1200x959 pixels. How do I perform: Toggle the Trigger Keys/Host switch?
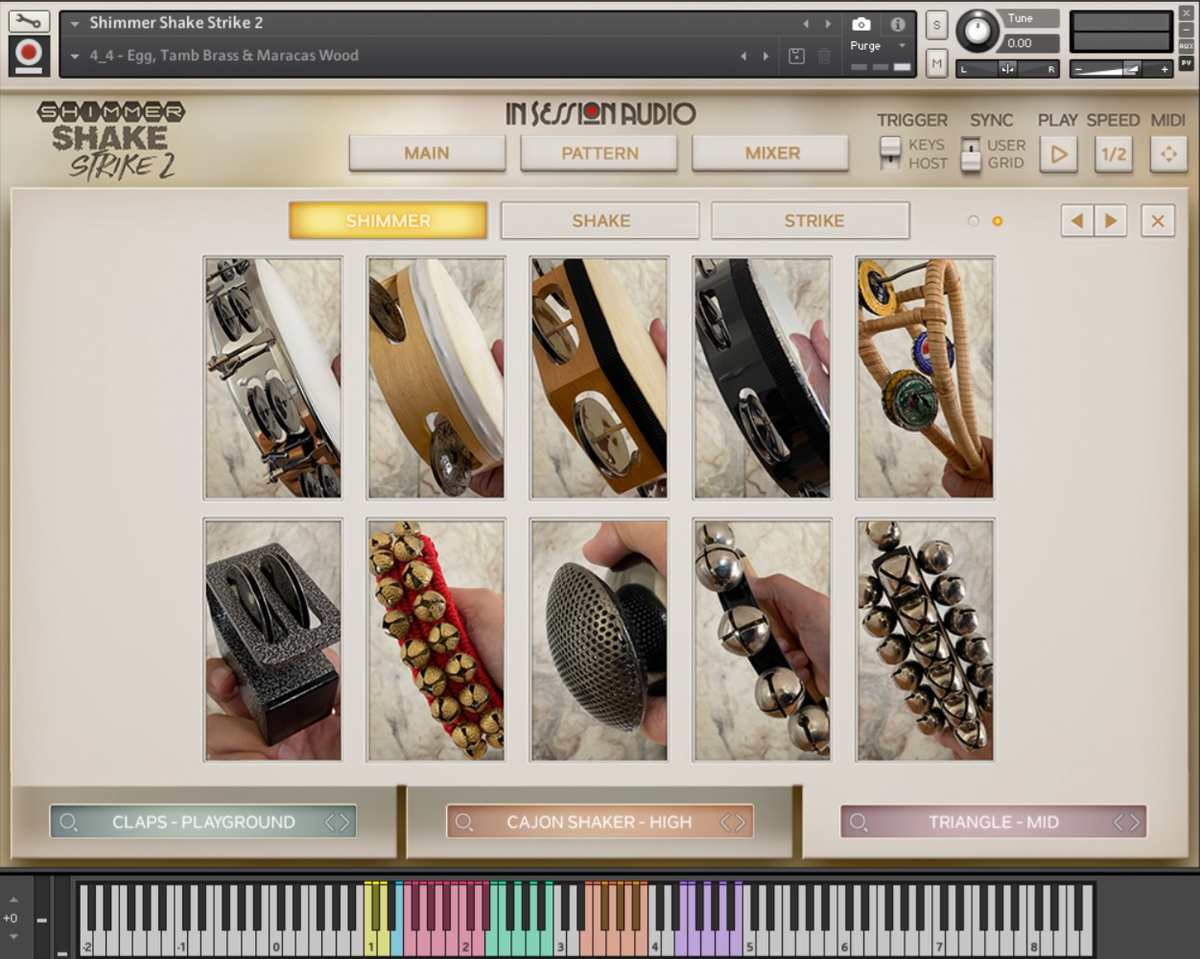(x=889, y=153)
